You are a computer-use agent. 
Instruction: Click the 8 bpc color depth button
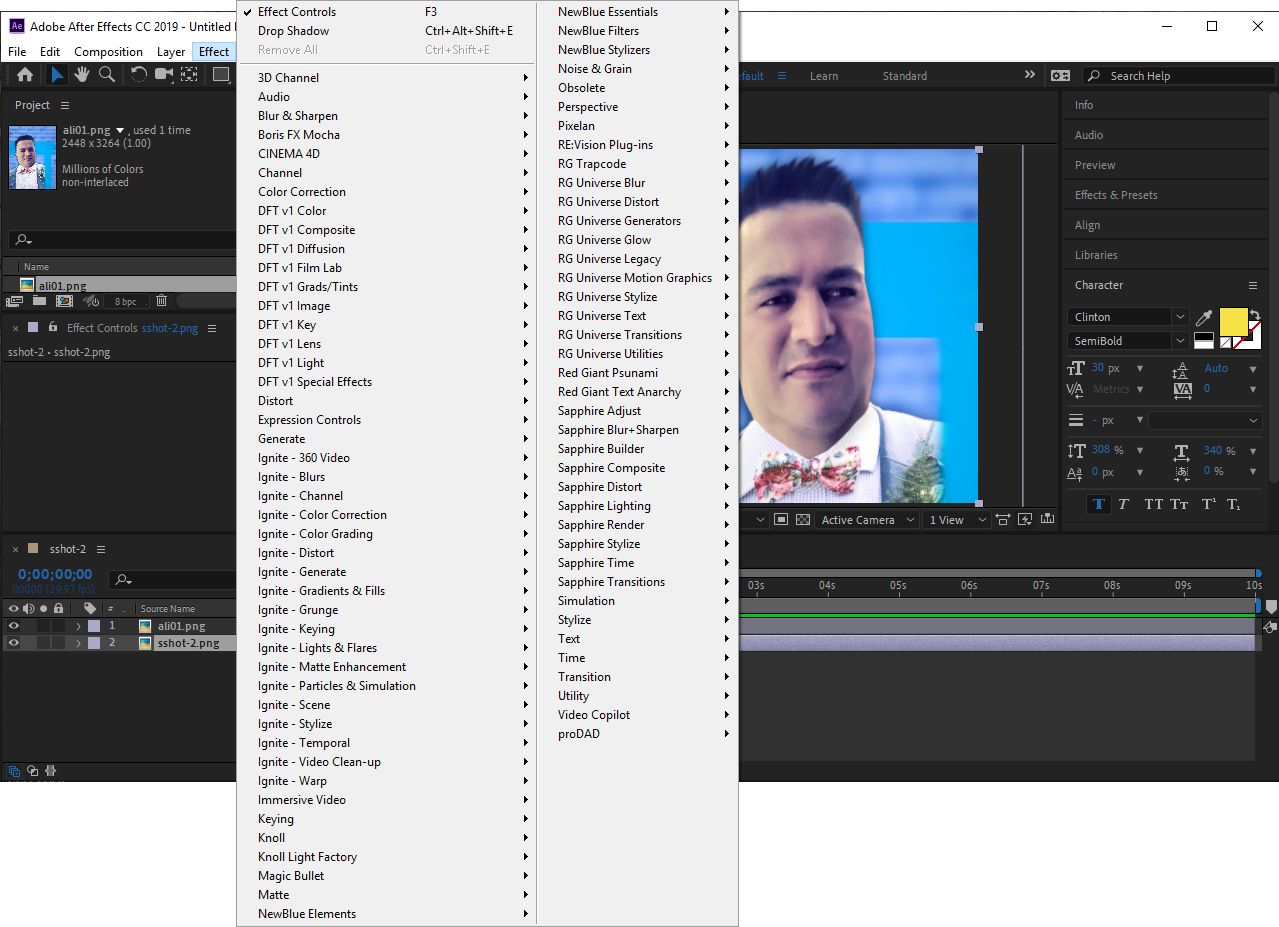click(x=125, y=301)
